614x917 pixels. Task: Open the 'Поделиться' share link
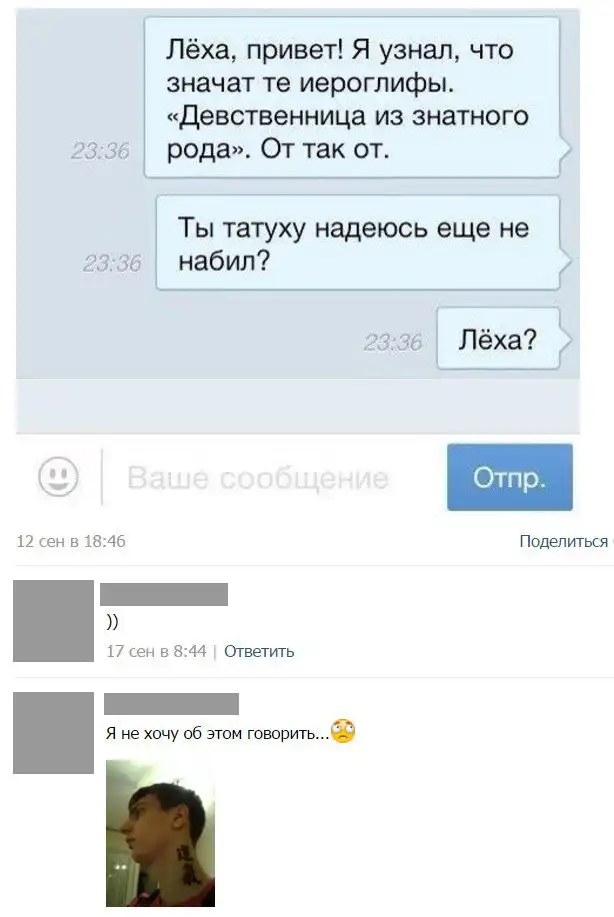pyautogui.click(x=564, y=541)
